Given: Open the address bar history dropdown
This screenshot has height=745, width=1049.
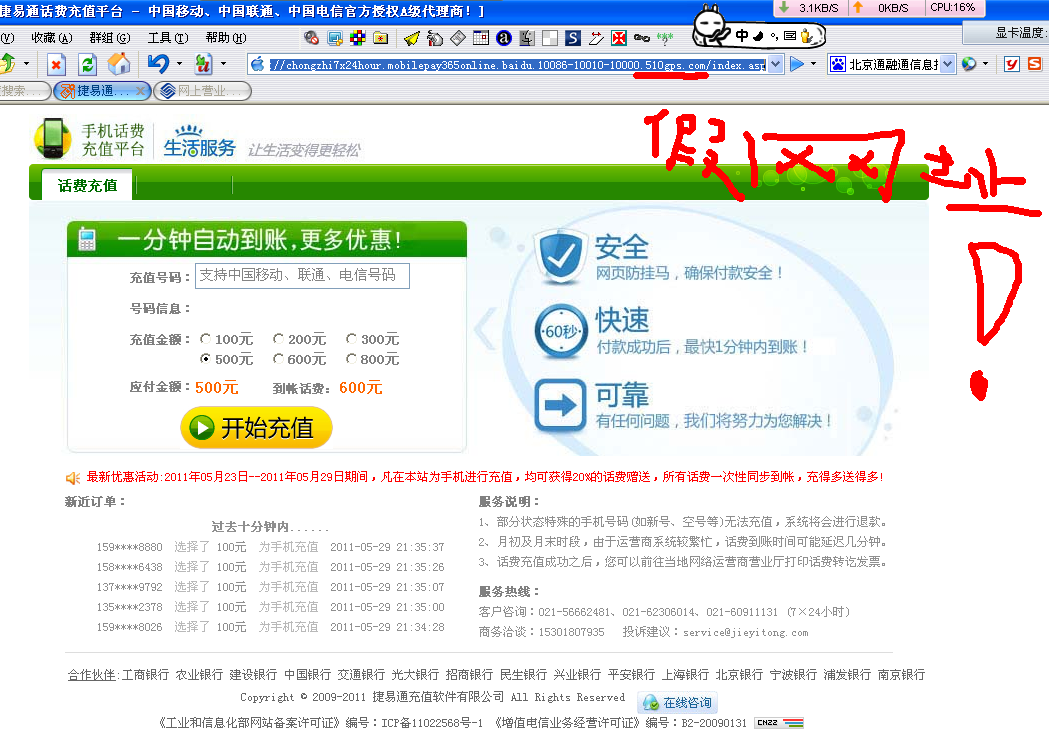Looking at the screenshot, I should coord(775,64).
